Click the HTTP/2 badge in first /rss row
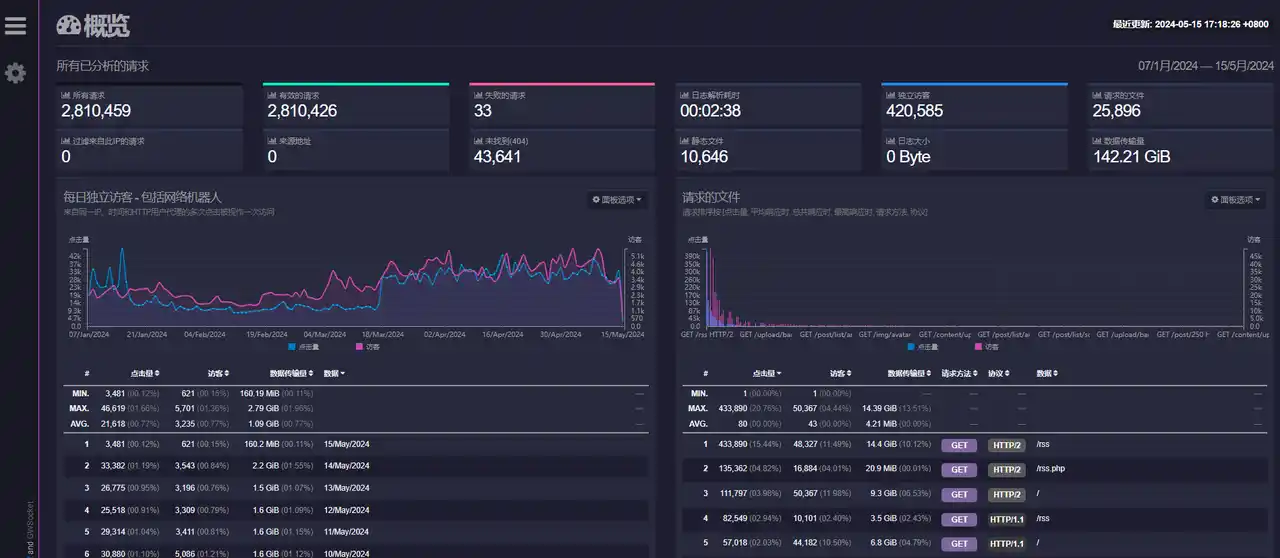This screenshot has height=558, width=1280. click(x=1006, y=445)
